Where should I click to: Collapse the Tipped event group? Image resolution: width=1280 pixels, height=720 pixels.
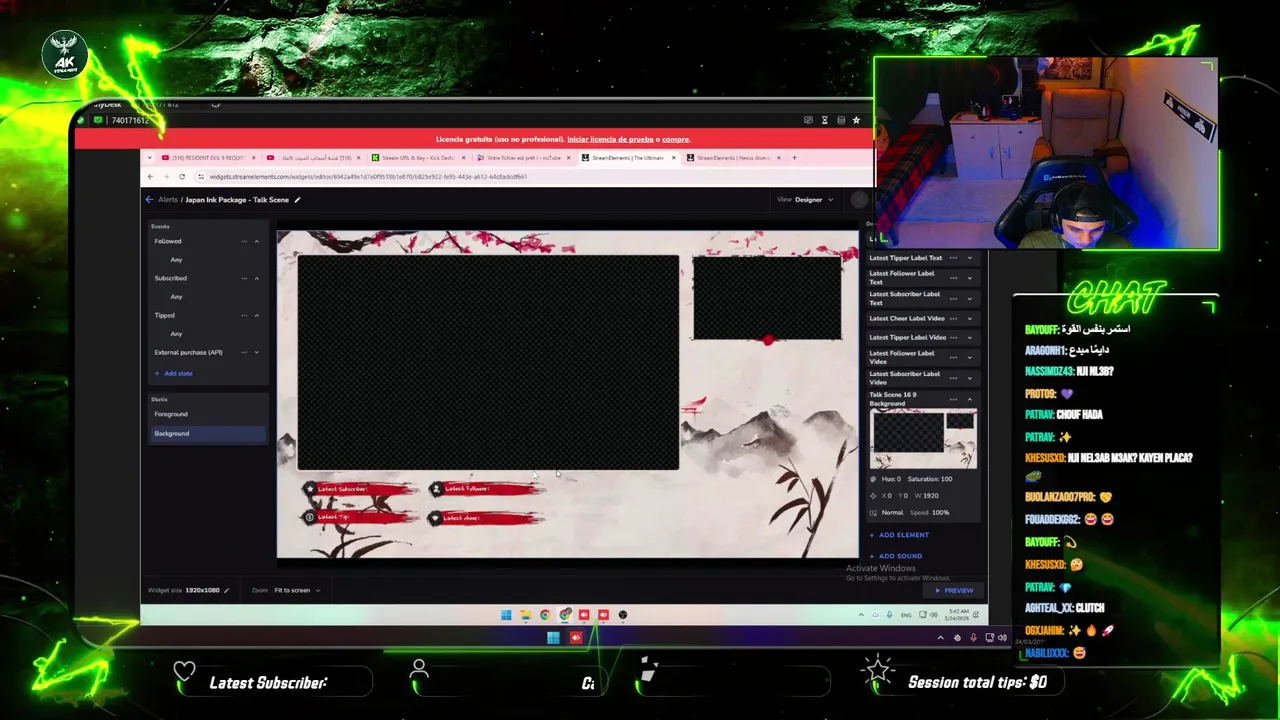pos(257,315)
